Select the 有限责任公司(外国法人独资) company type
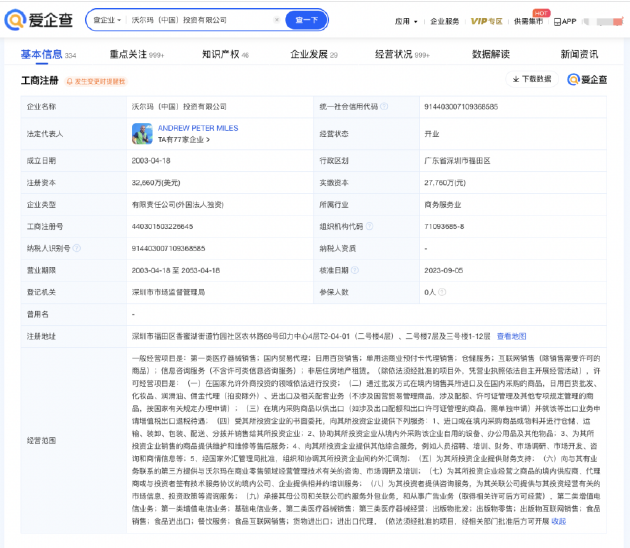 tap(177, 205)
